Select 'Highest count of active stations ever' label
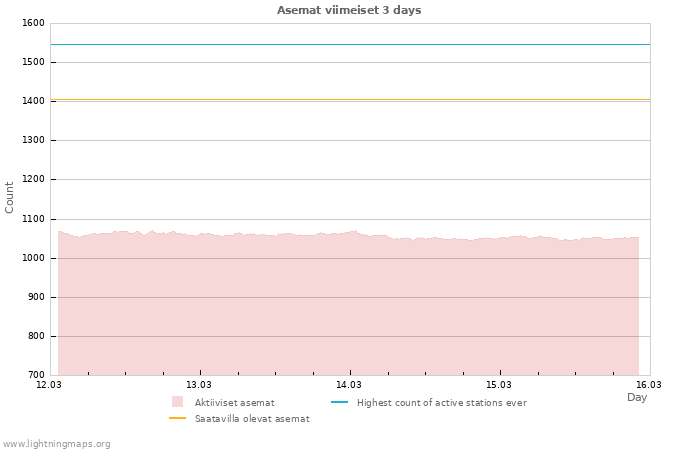Viewport: 700px width, 450px height. click(x=441, y=402)
